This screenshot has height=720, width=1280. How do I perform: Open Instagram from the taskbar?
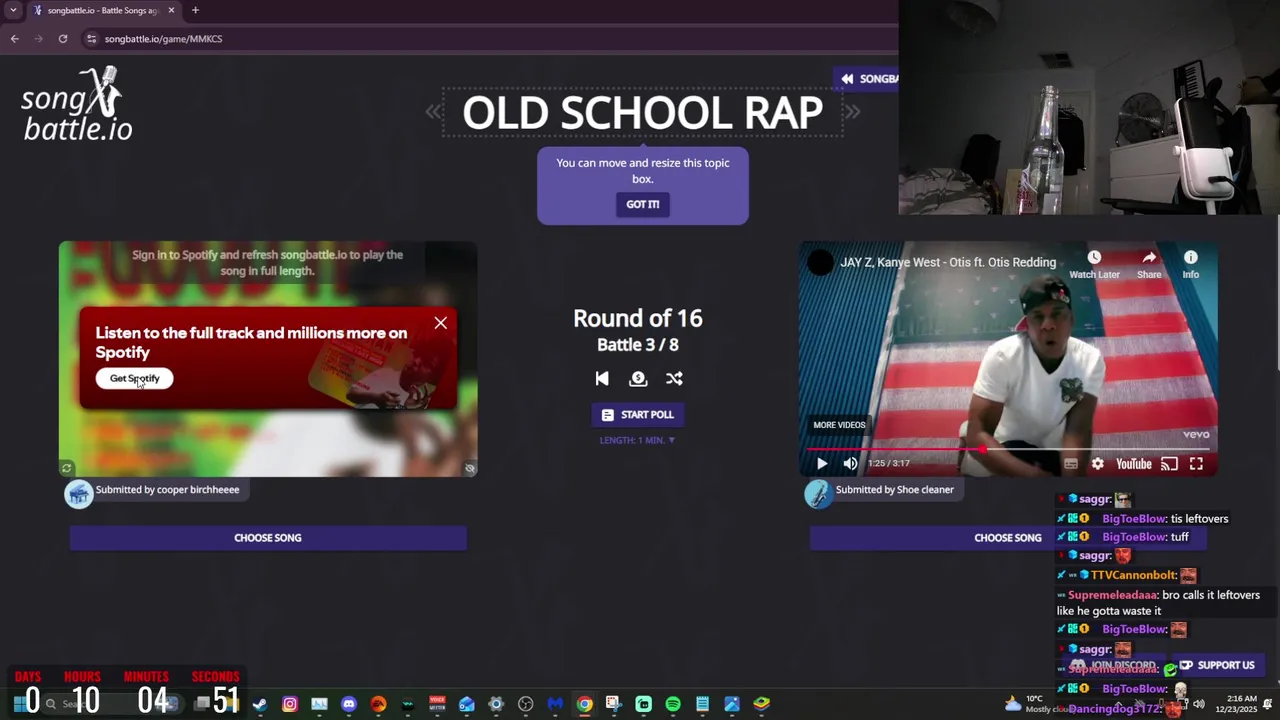pyautogui.click(x=290, y=704)
